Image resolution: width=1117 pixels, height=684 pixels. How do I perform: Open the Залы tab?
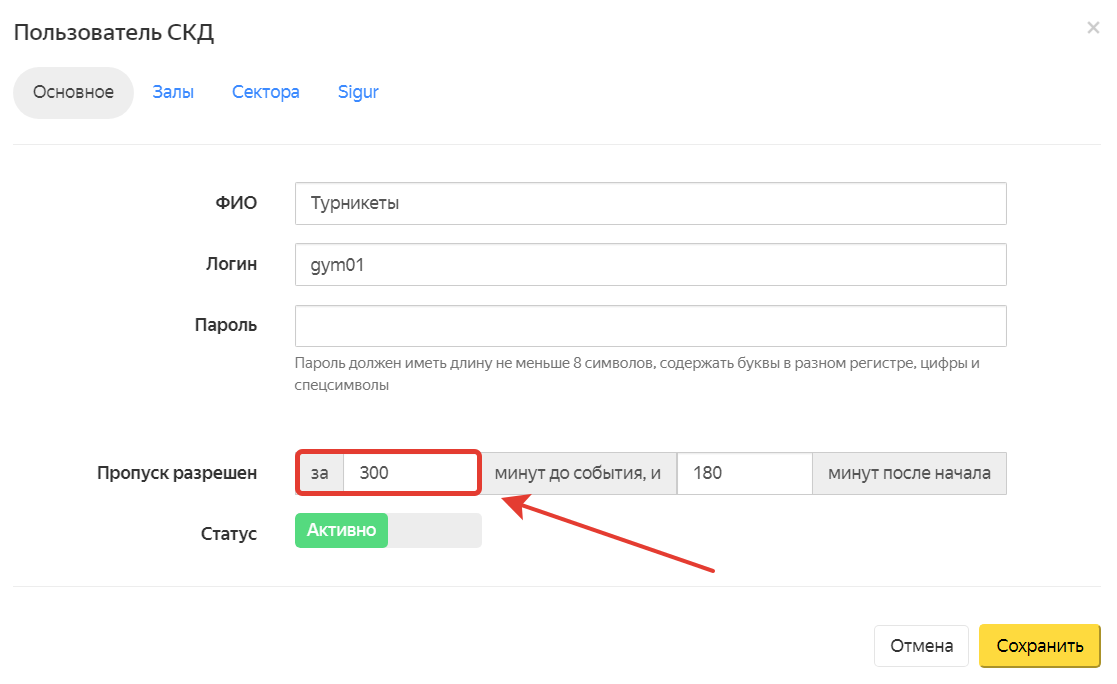[x=173, y=92]
